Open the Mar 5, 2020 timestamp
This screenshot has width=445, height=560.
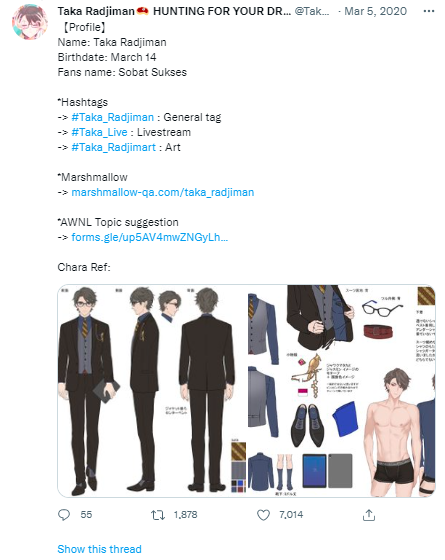[375, 11]
